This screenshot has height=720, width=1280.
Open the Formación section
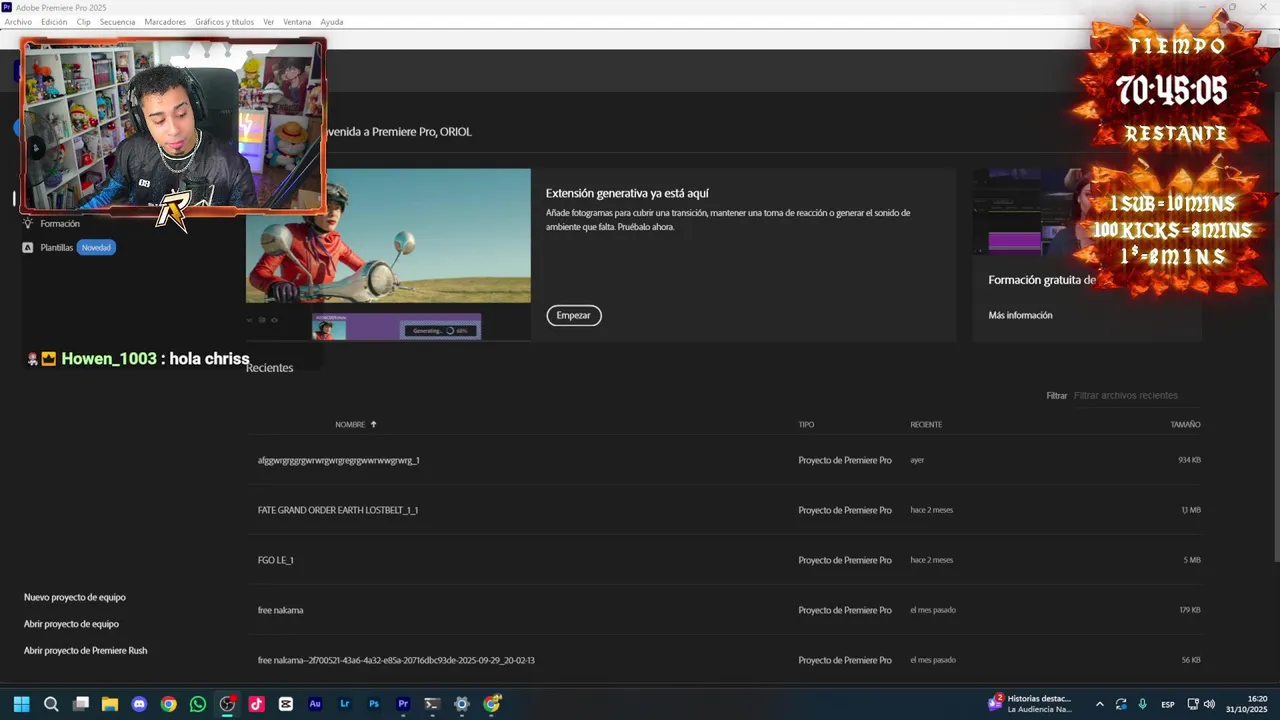(x=60, y=223)
